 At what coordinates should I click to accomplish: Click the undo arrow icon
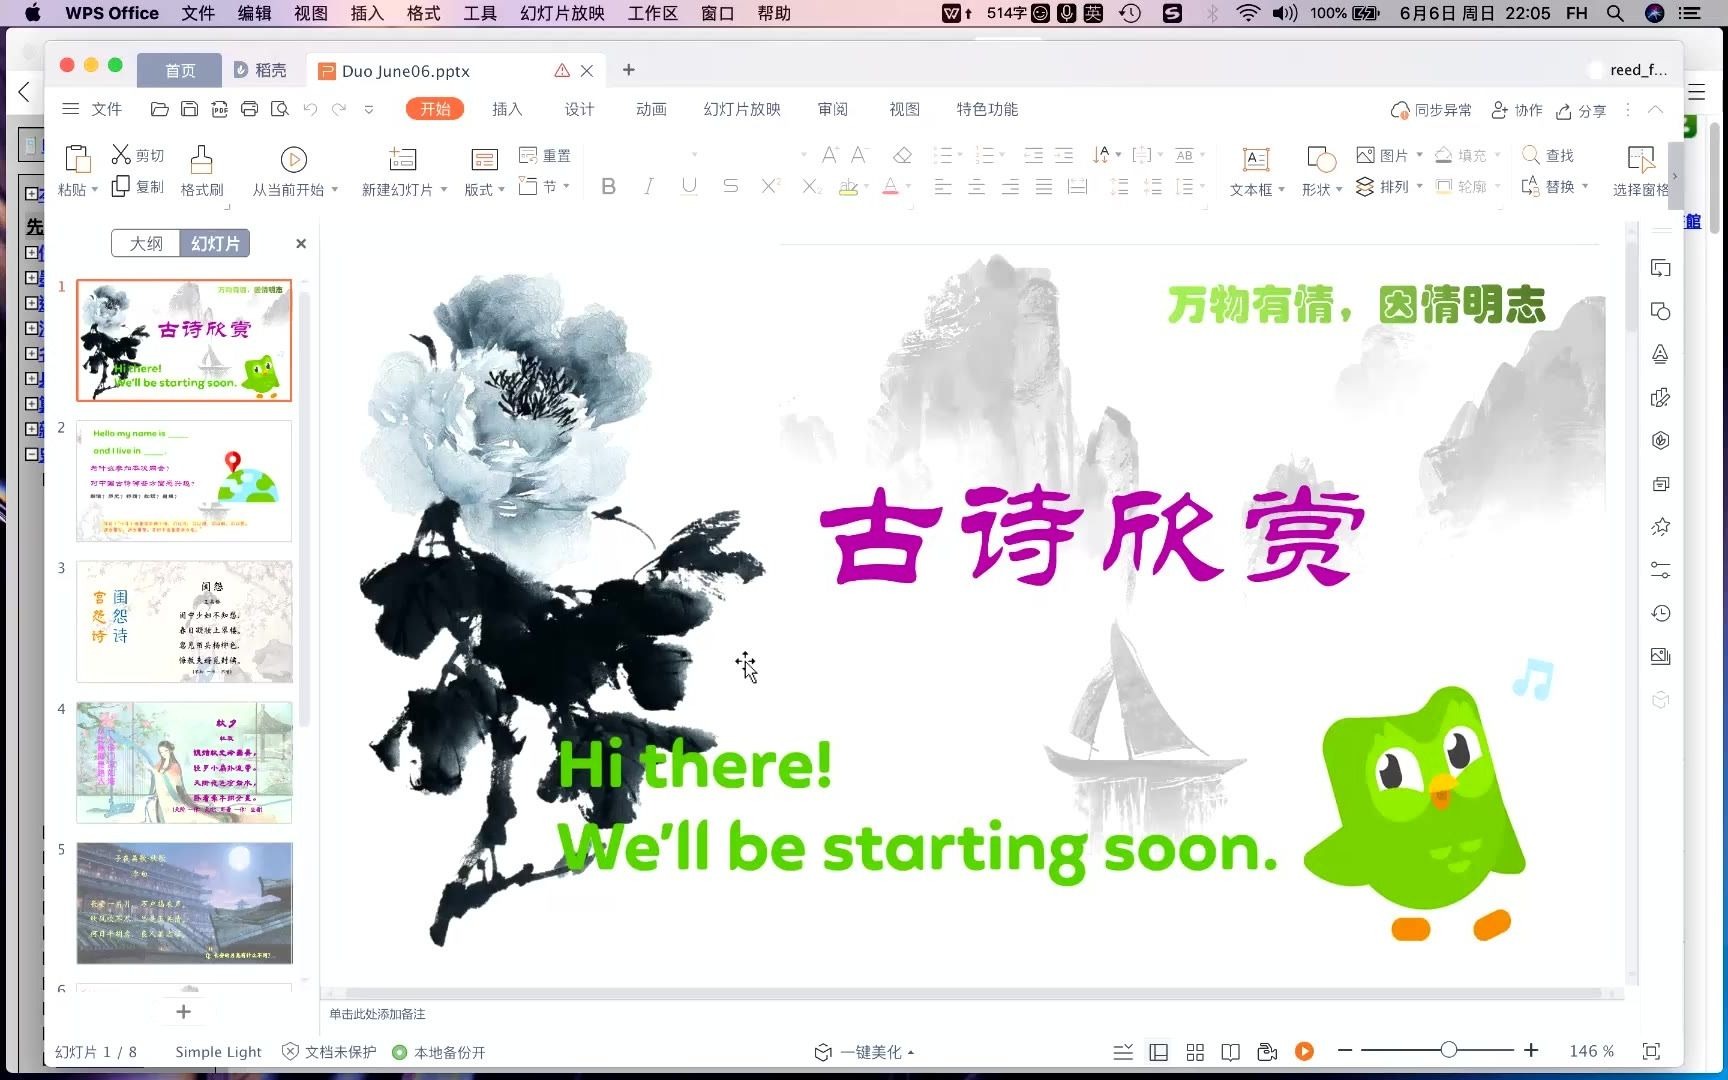(310, 109)
